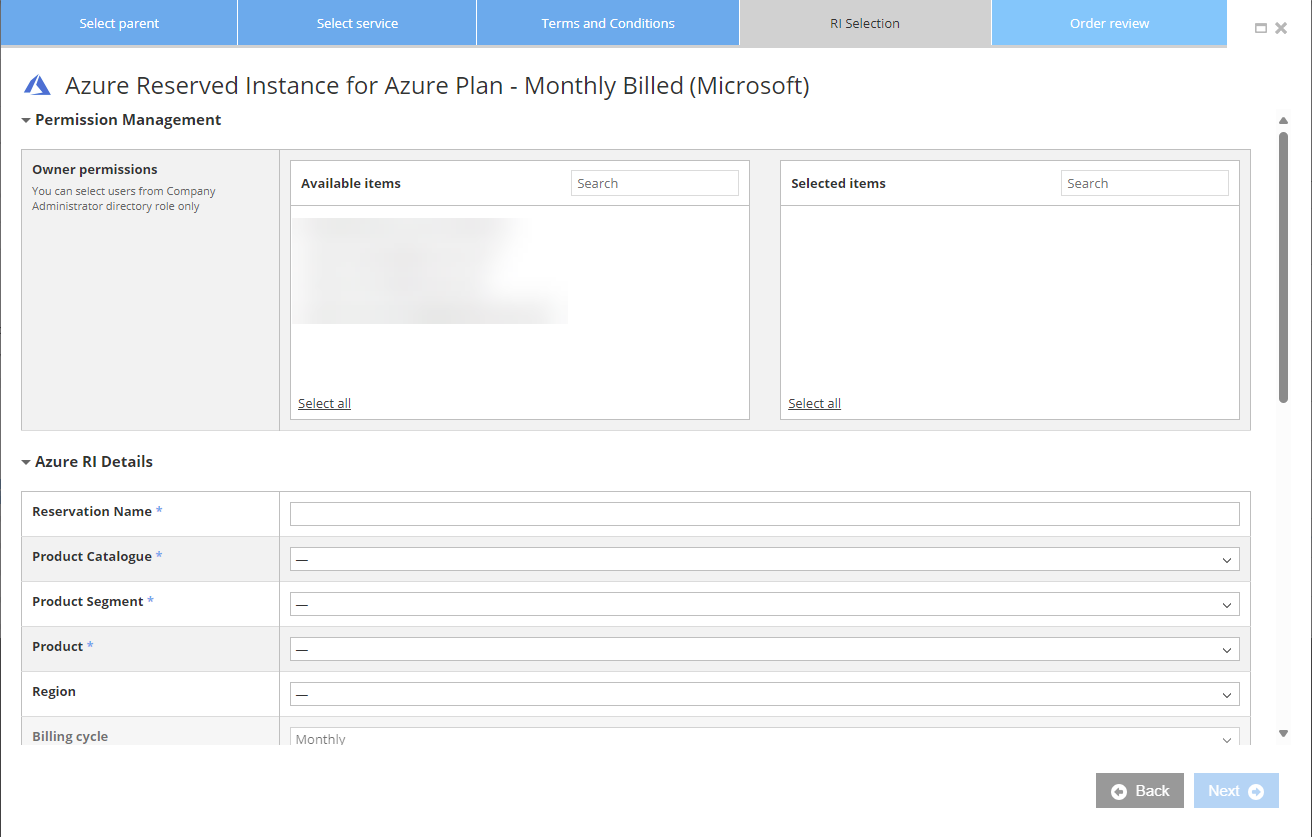Click the Product Segment label
The width and height of the screenshot is (1312, 837).
88,601
